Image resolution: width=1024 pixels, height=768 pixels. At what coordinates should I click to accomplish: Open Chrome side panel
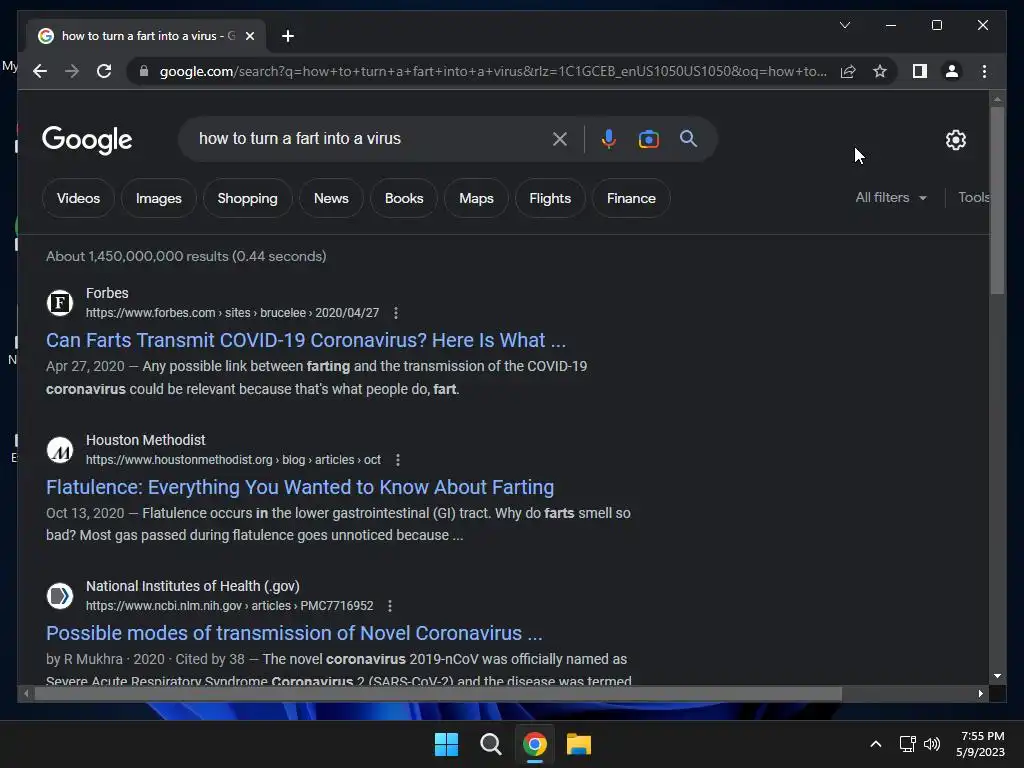point(920,71)
